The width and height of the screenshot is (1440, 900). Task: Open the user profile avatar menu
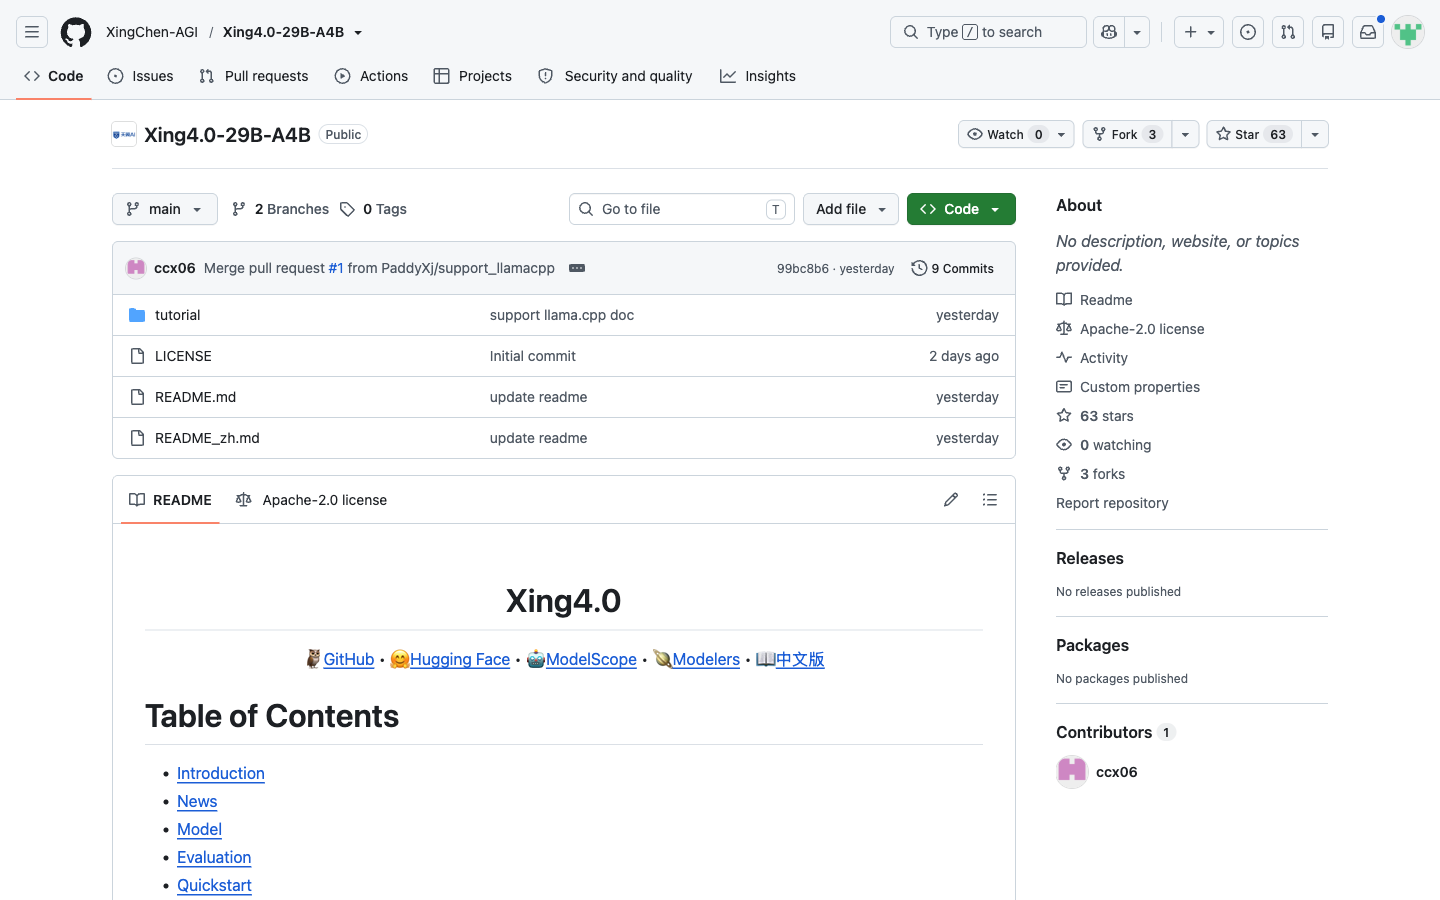tap(1408, 32)
